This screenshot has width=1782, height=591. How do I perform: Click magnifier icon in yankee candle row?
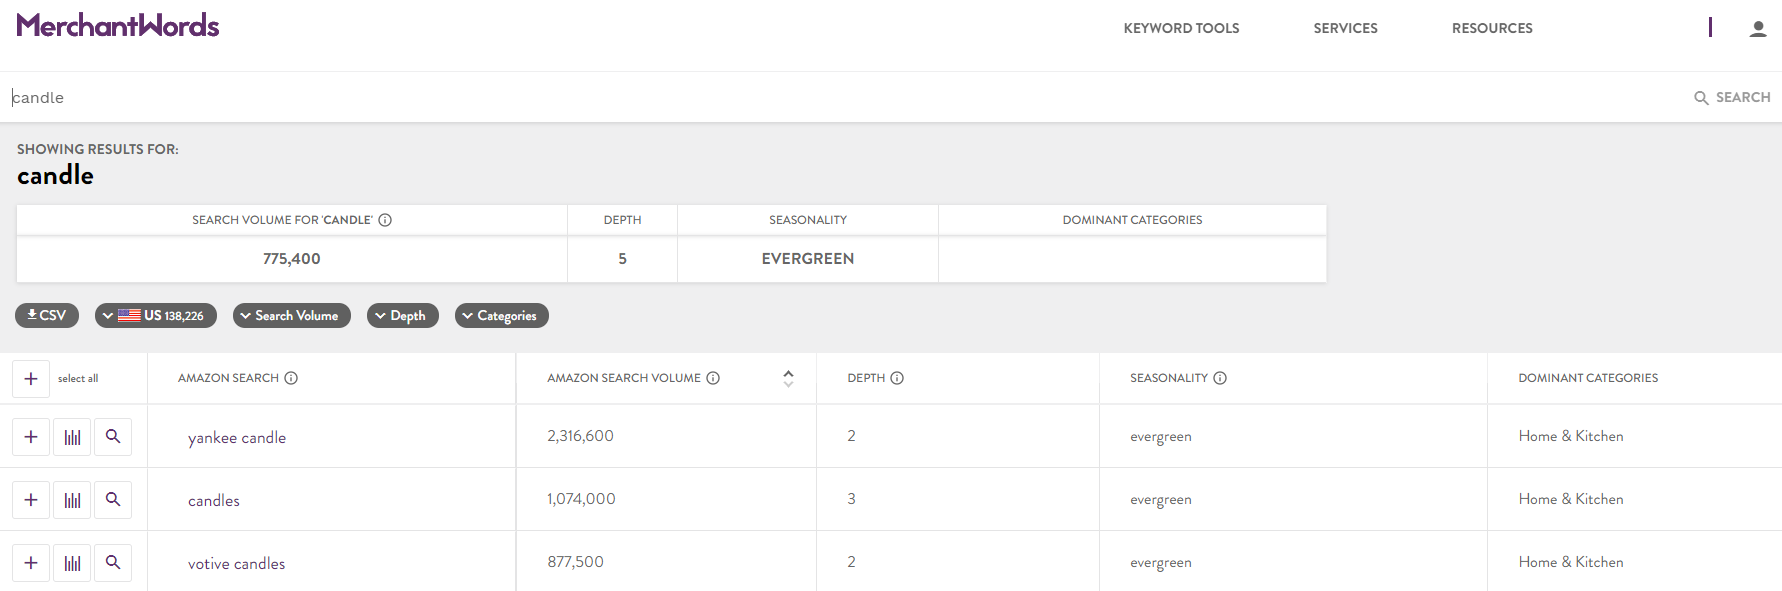(113, 437)
